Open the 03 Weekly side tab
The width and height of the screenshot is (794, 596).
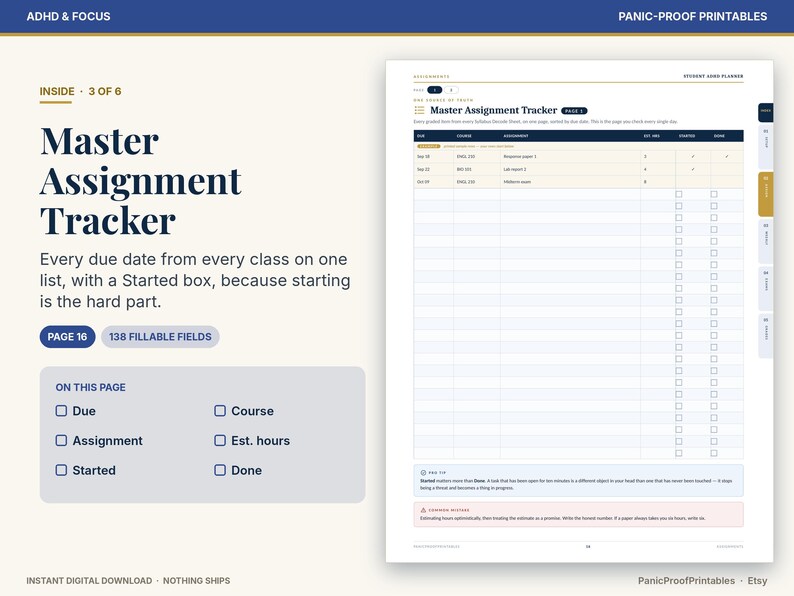pyautogui.click(x=765, y=241)
